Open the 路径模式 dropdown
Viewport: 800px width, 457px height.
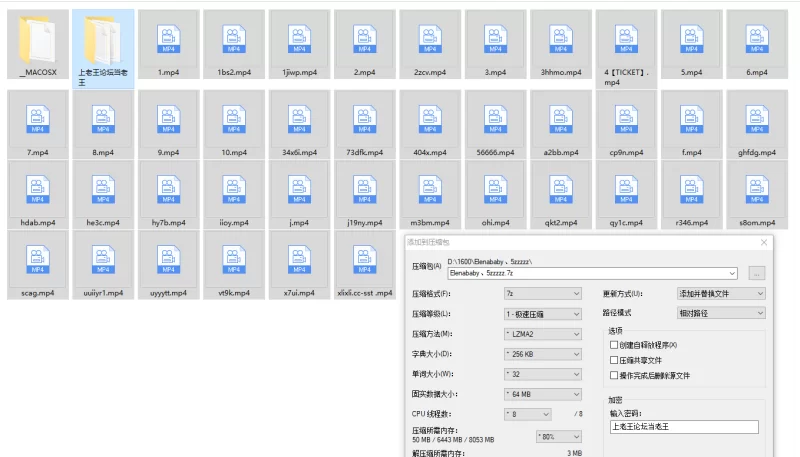pyautogui.click(x=721, y=313)
